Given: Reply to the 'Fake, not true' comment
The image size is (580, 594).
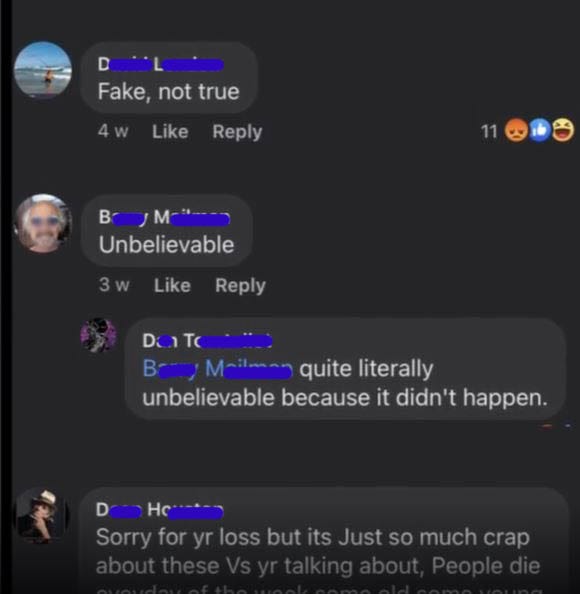Looking at the screenshot, I should click(x=237, y=132).
